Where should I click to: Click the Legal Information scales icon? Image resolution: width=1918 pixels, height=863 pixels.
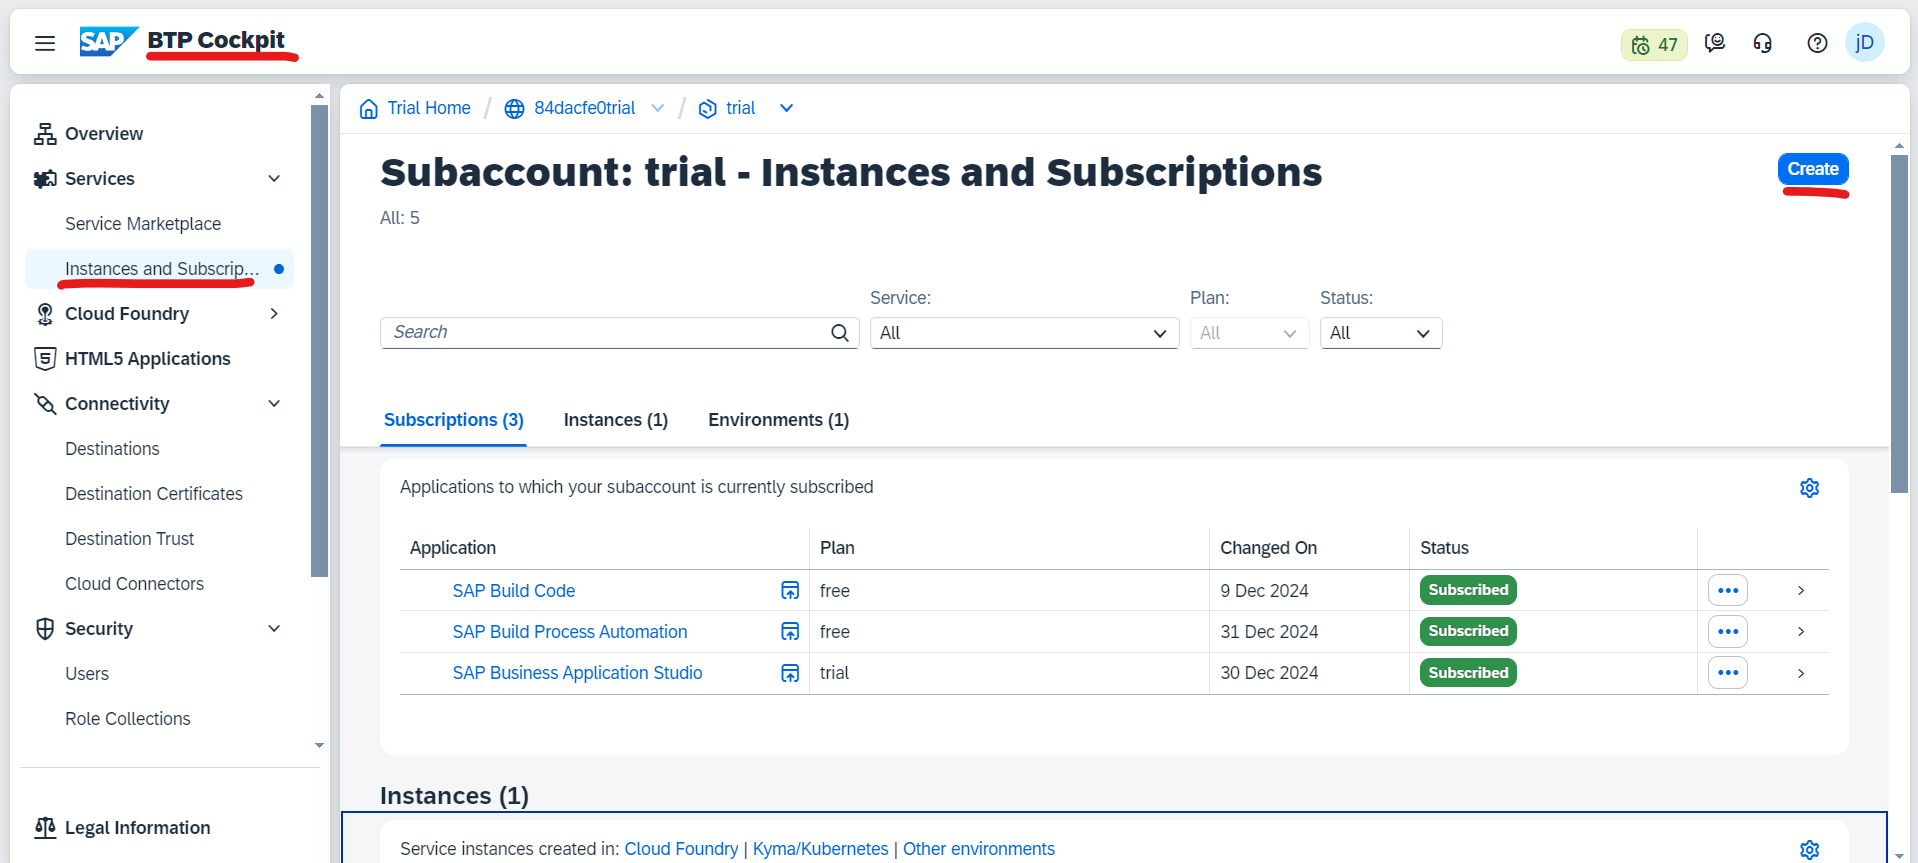[45, 828]
